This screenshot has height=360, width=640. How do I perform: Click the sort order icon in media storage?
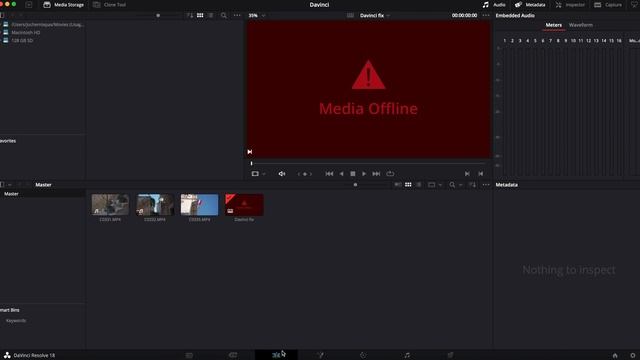(189, 16)
